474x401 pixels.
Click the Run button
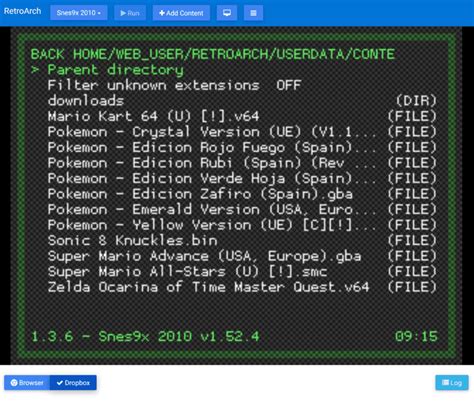[130, 13]
